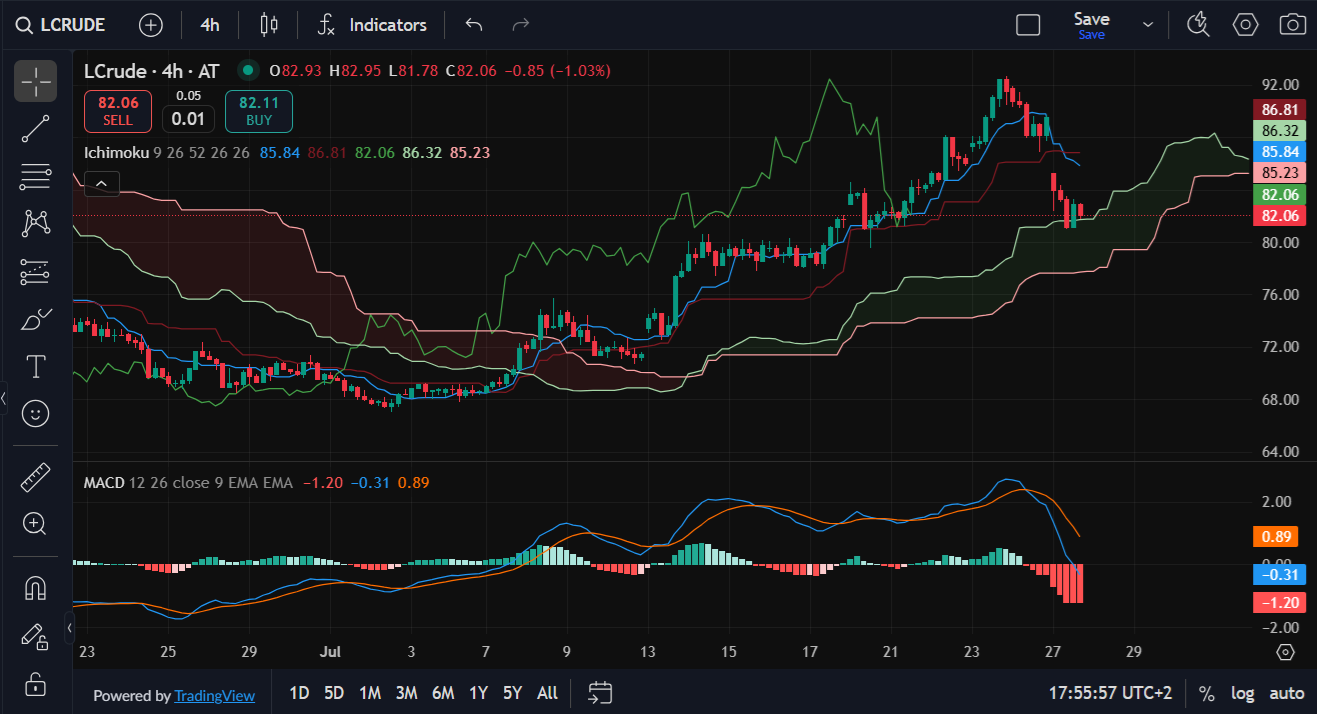1317x714 pixels.
Task: Change the 4h interval setting
Action: [210, 25]
